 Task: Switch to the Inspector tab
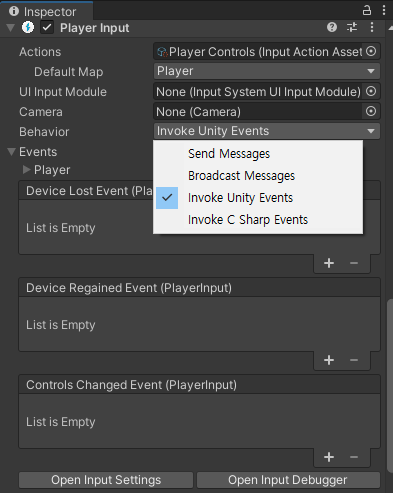click(47, 11)
